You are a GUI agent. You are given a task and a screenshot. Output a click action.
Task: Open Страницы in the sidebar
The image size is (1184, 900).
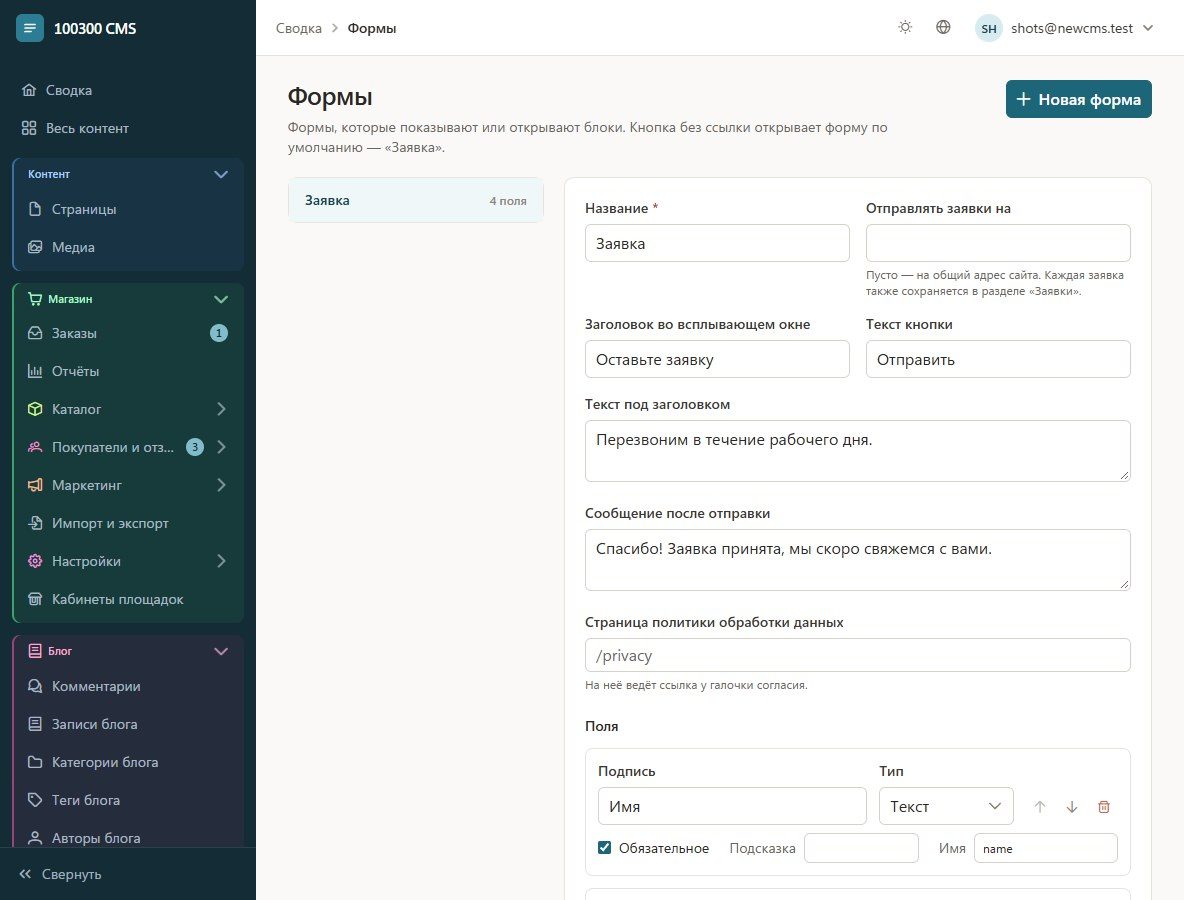128,208
